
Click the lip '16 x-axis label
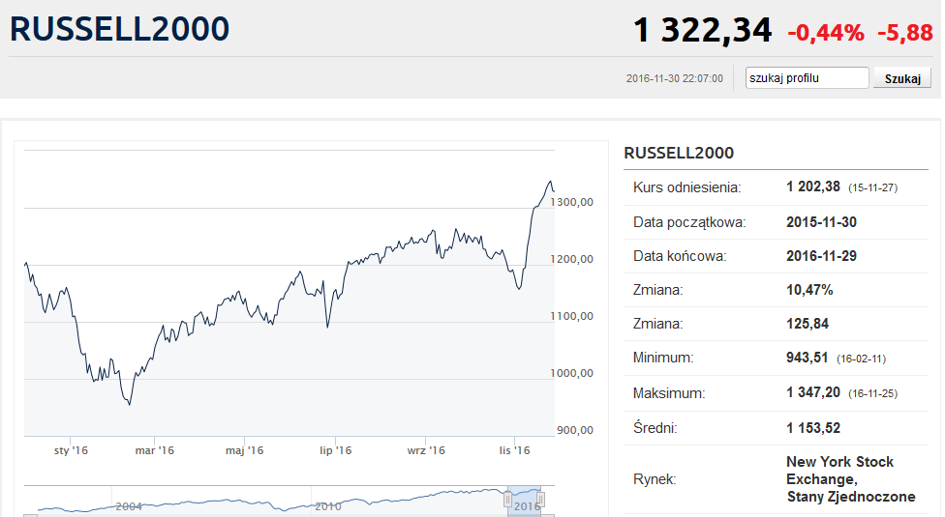(335, 451)
